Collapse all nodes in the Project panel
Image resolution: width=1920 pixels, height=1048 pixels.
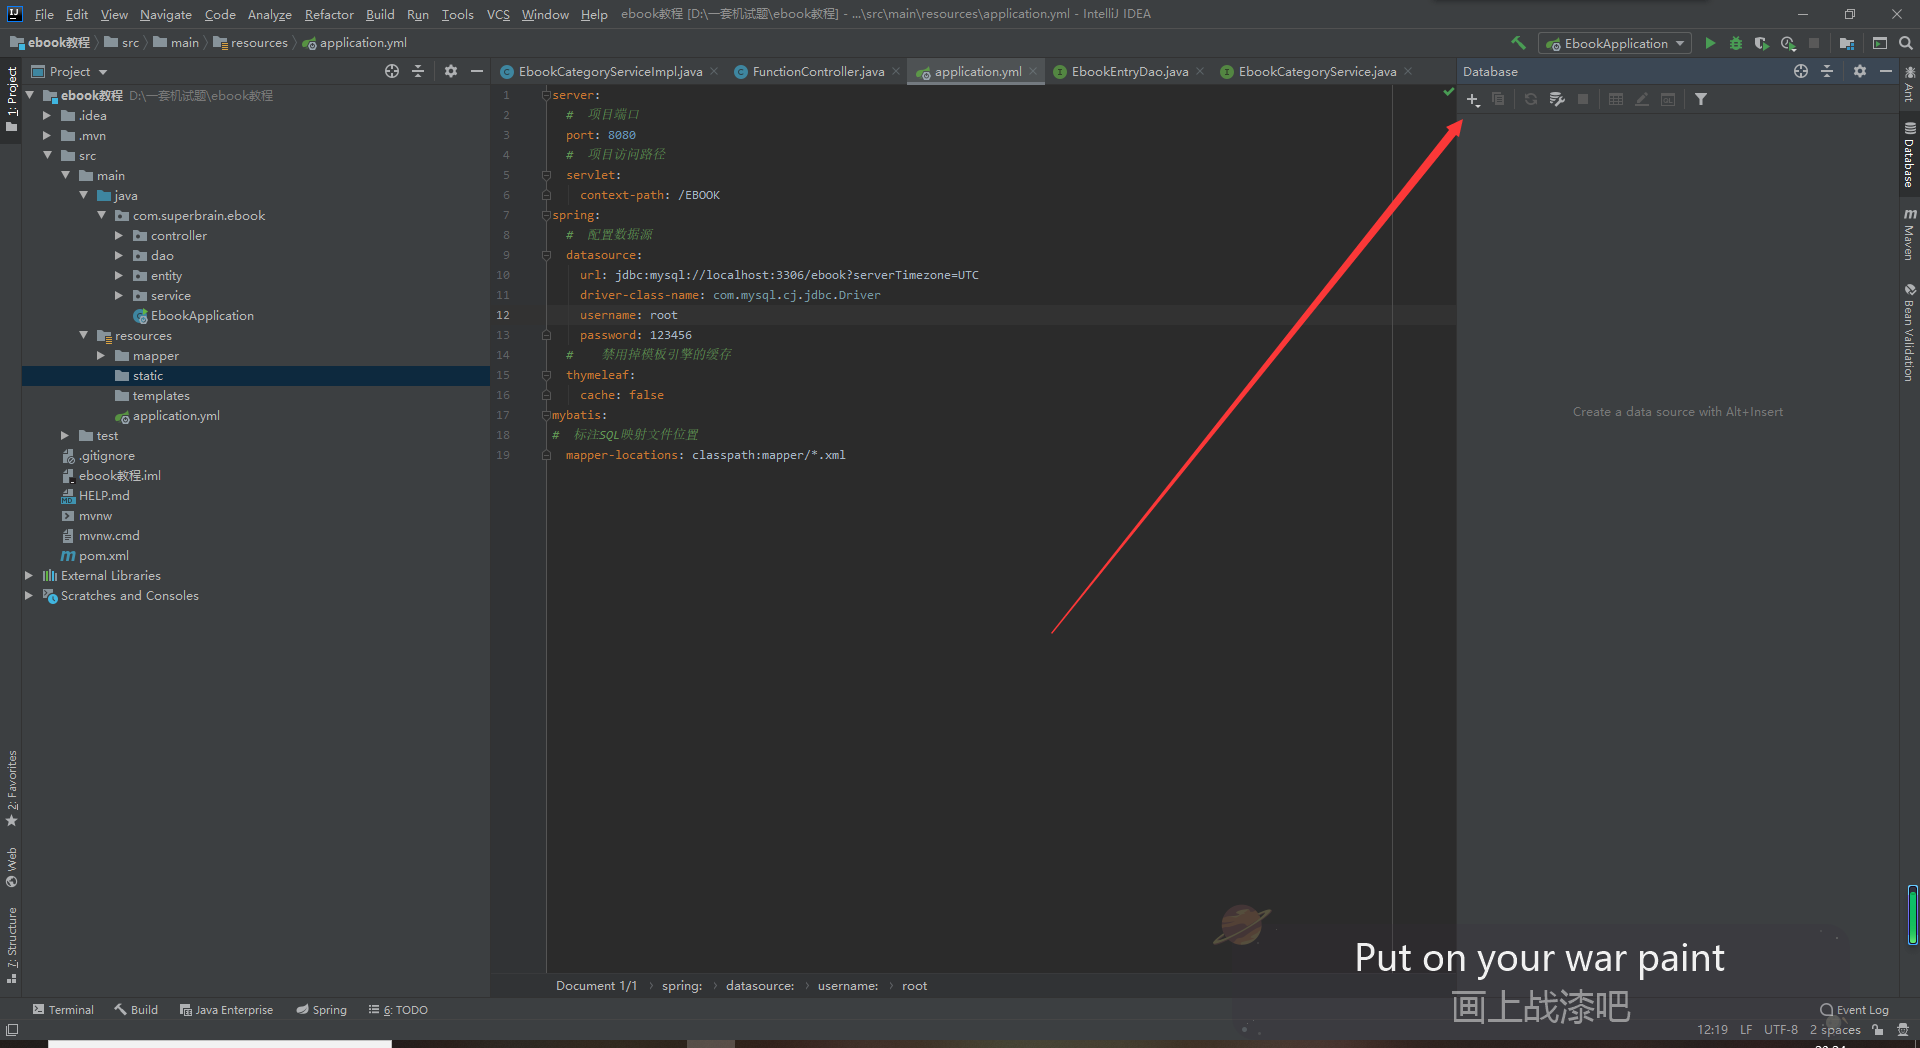click(x=418, y=71)
